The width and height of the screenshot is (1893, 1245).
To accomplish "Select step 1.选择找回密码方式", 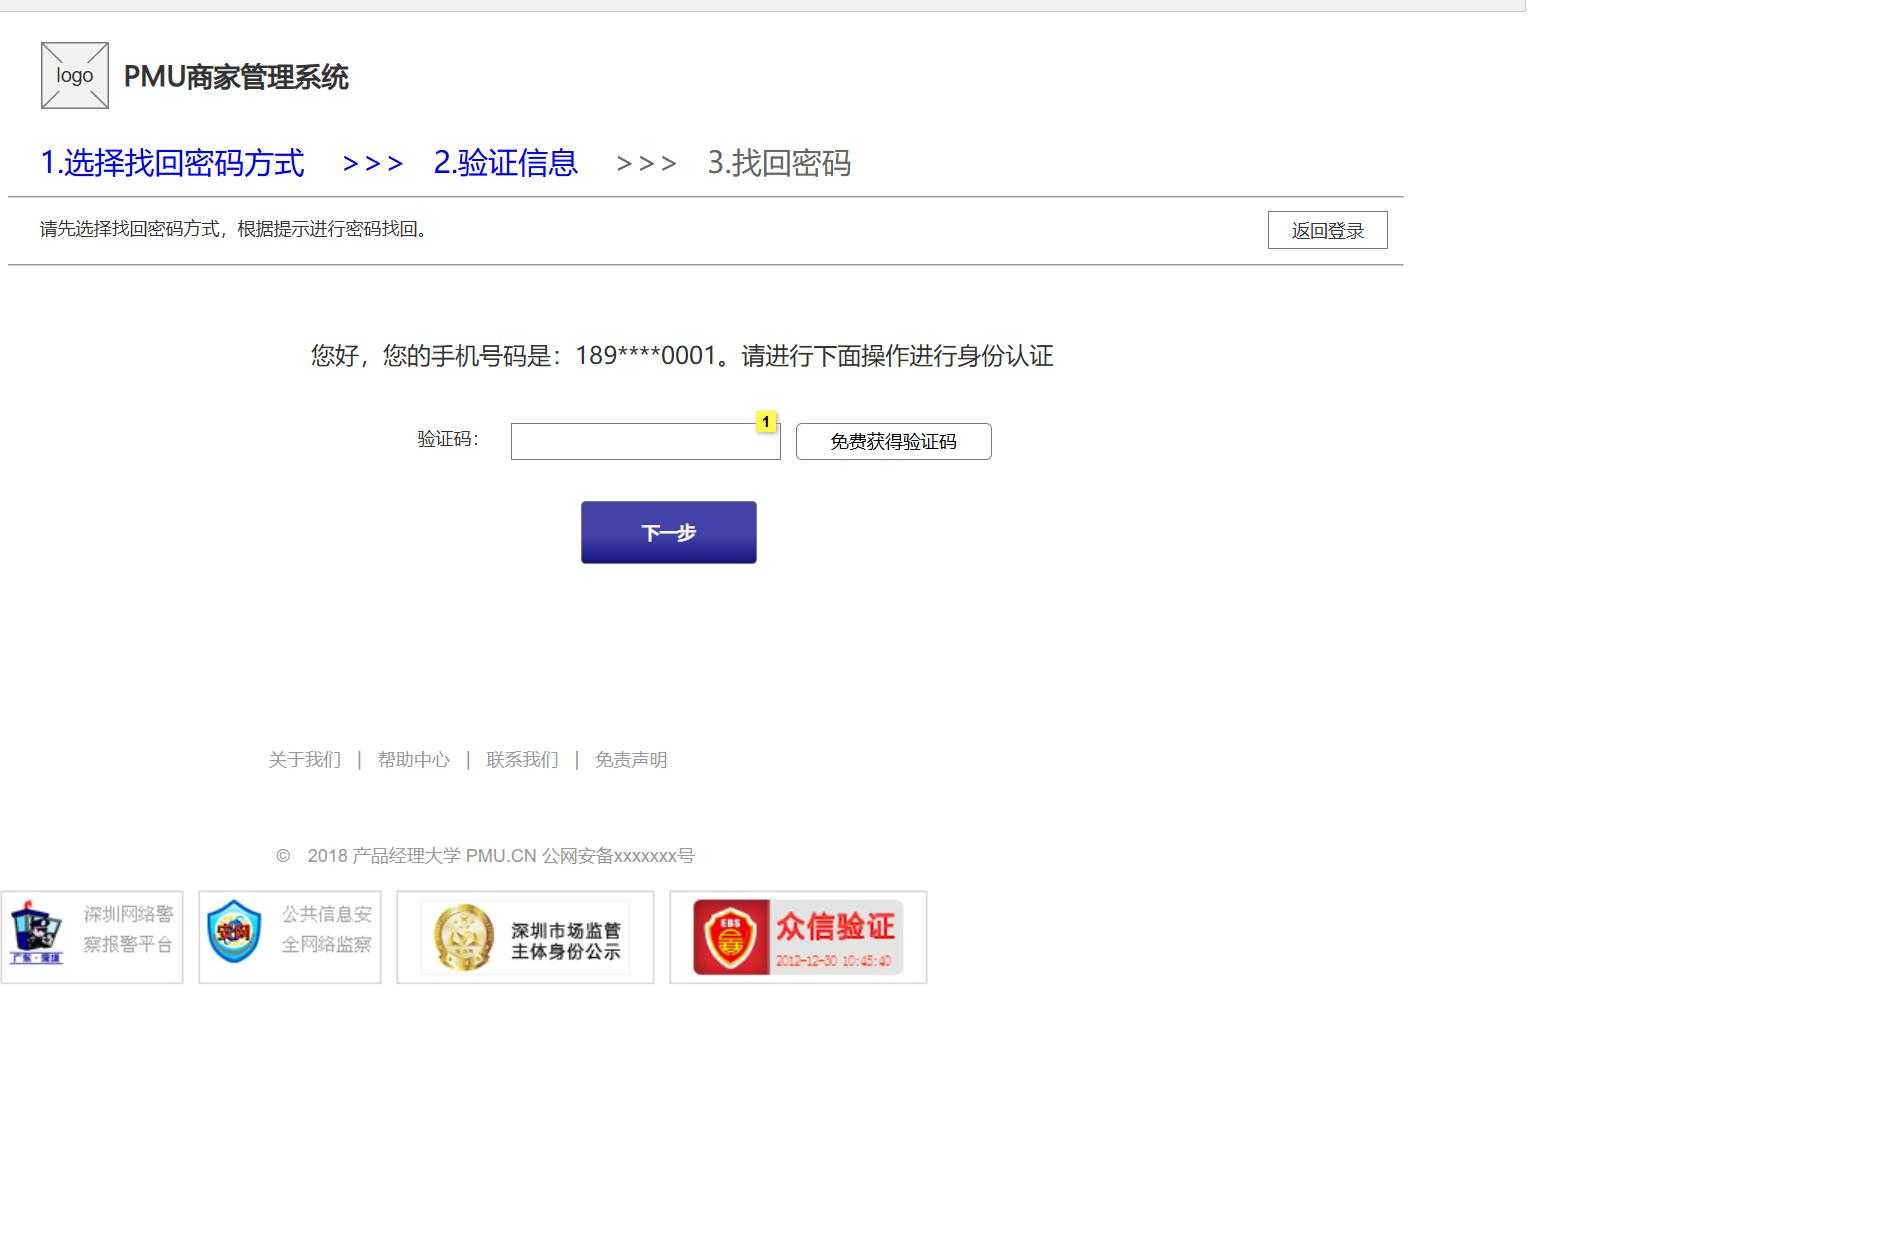I will click(172, 162).
